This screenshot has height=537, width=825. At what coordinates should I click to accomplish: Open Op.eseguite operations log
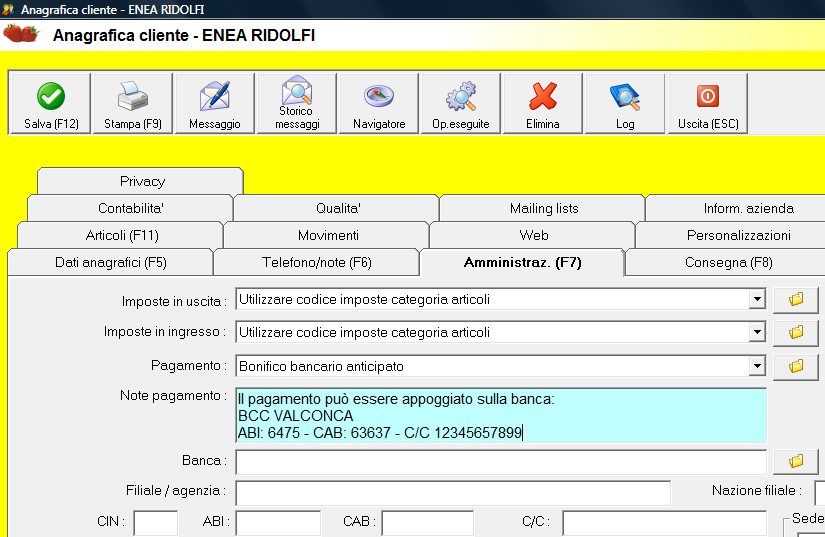[x=461, y=104]
